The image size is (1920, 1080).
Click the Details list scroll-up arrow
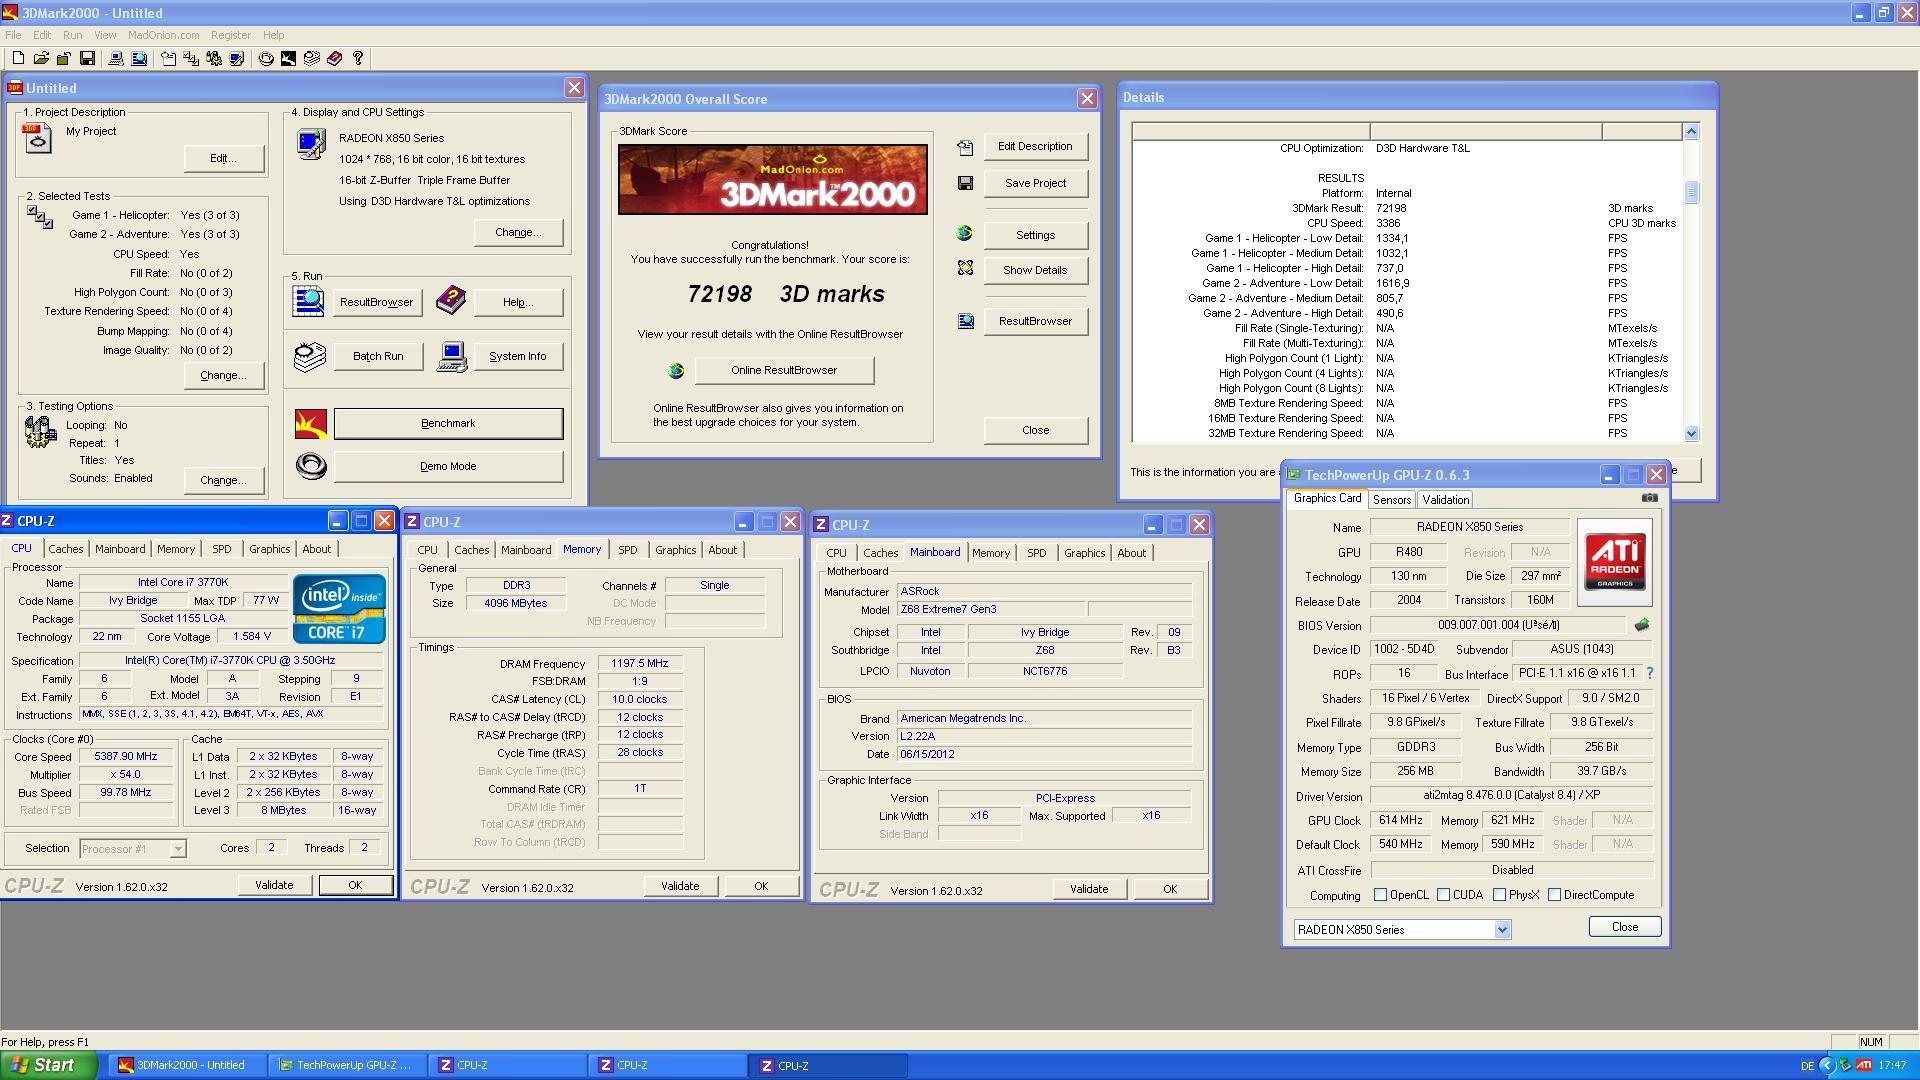pyautogui.click(x=1691, y=132)
